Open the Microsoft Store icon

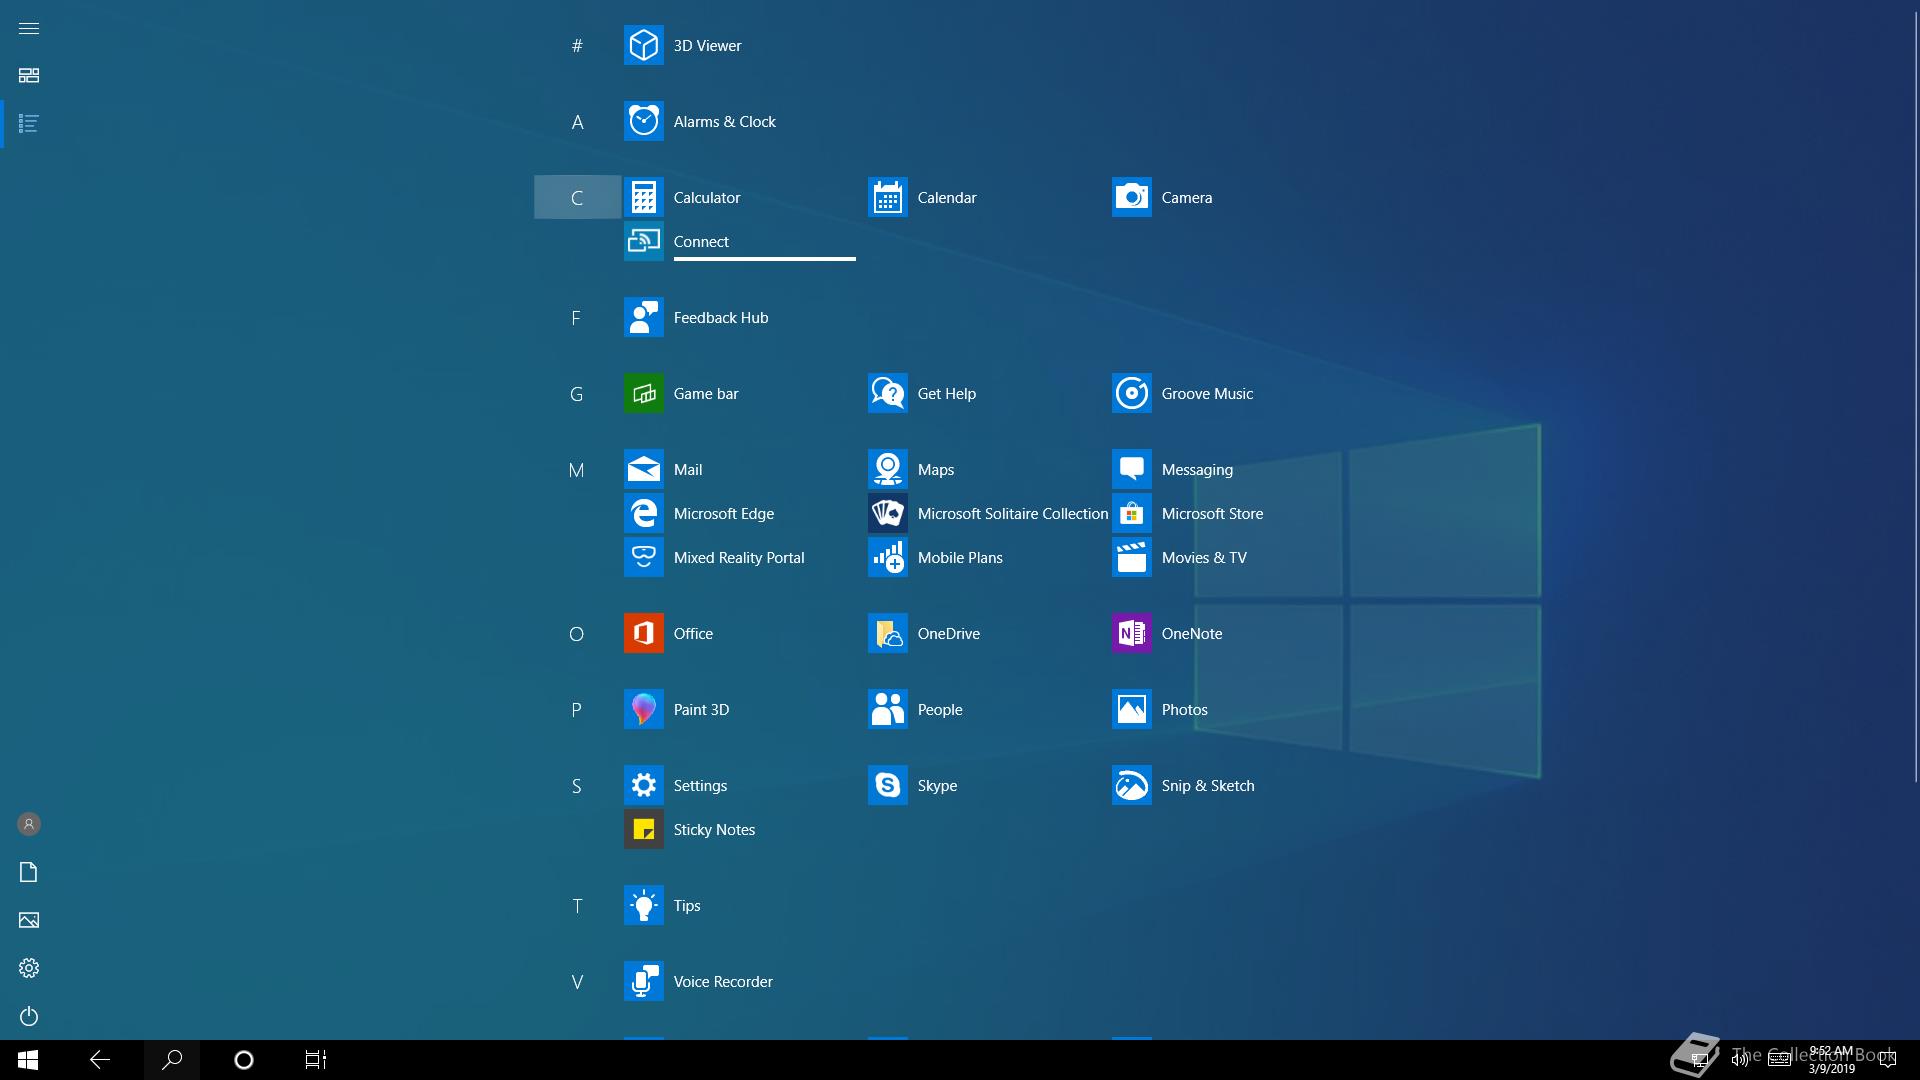click(x=1131, y=513)
